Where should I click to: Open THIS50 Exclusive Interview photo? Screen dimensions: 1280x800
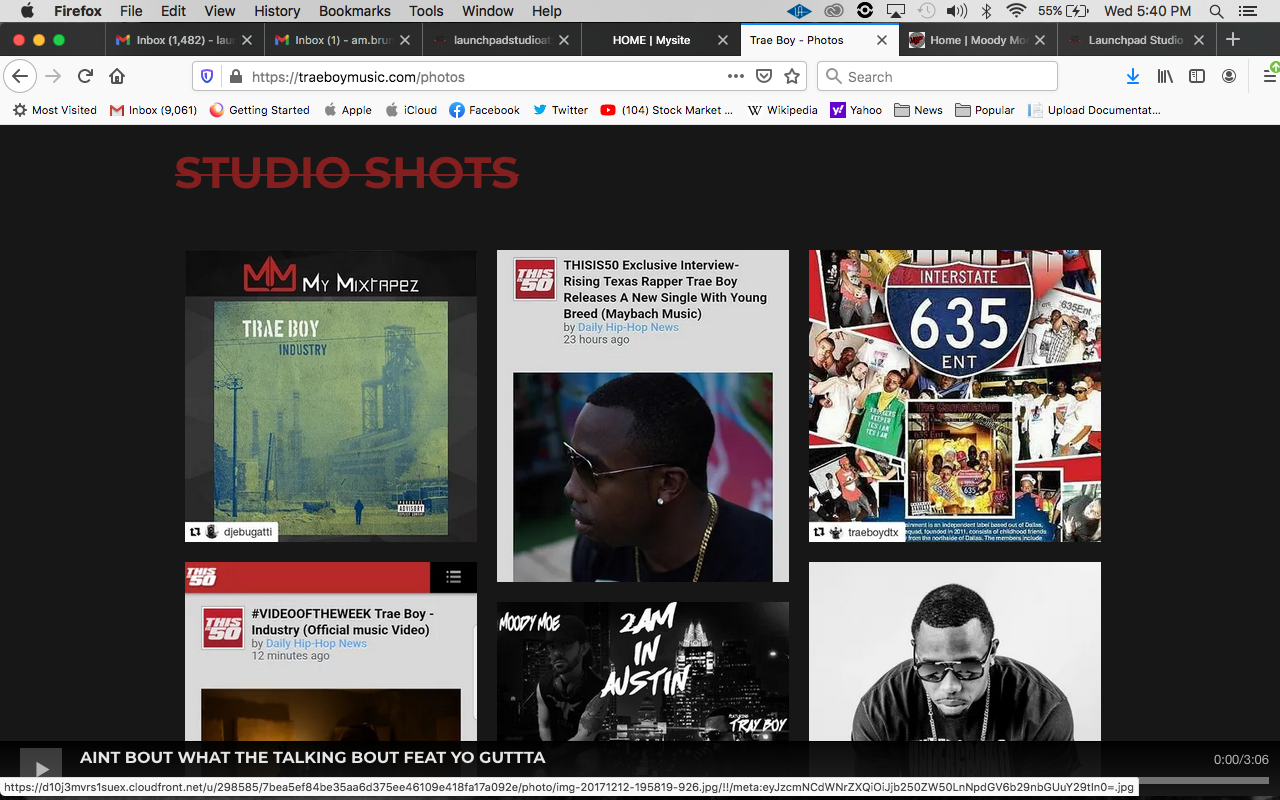pyautogui.click(x=643, y=416)
